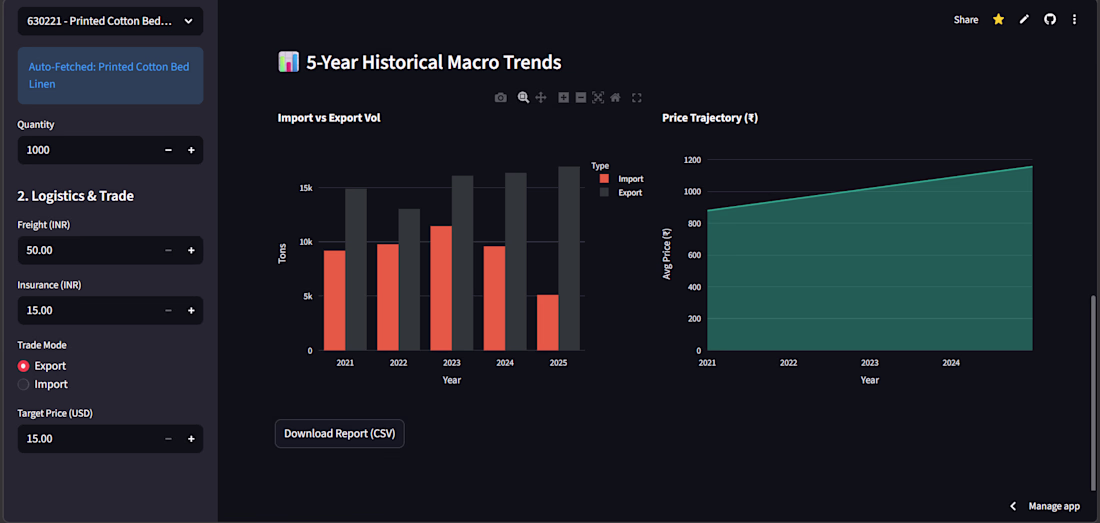Screen dimensions: 1100x523
Task: Click the Trade Mode label
Action: 42,345
